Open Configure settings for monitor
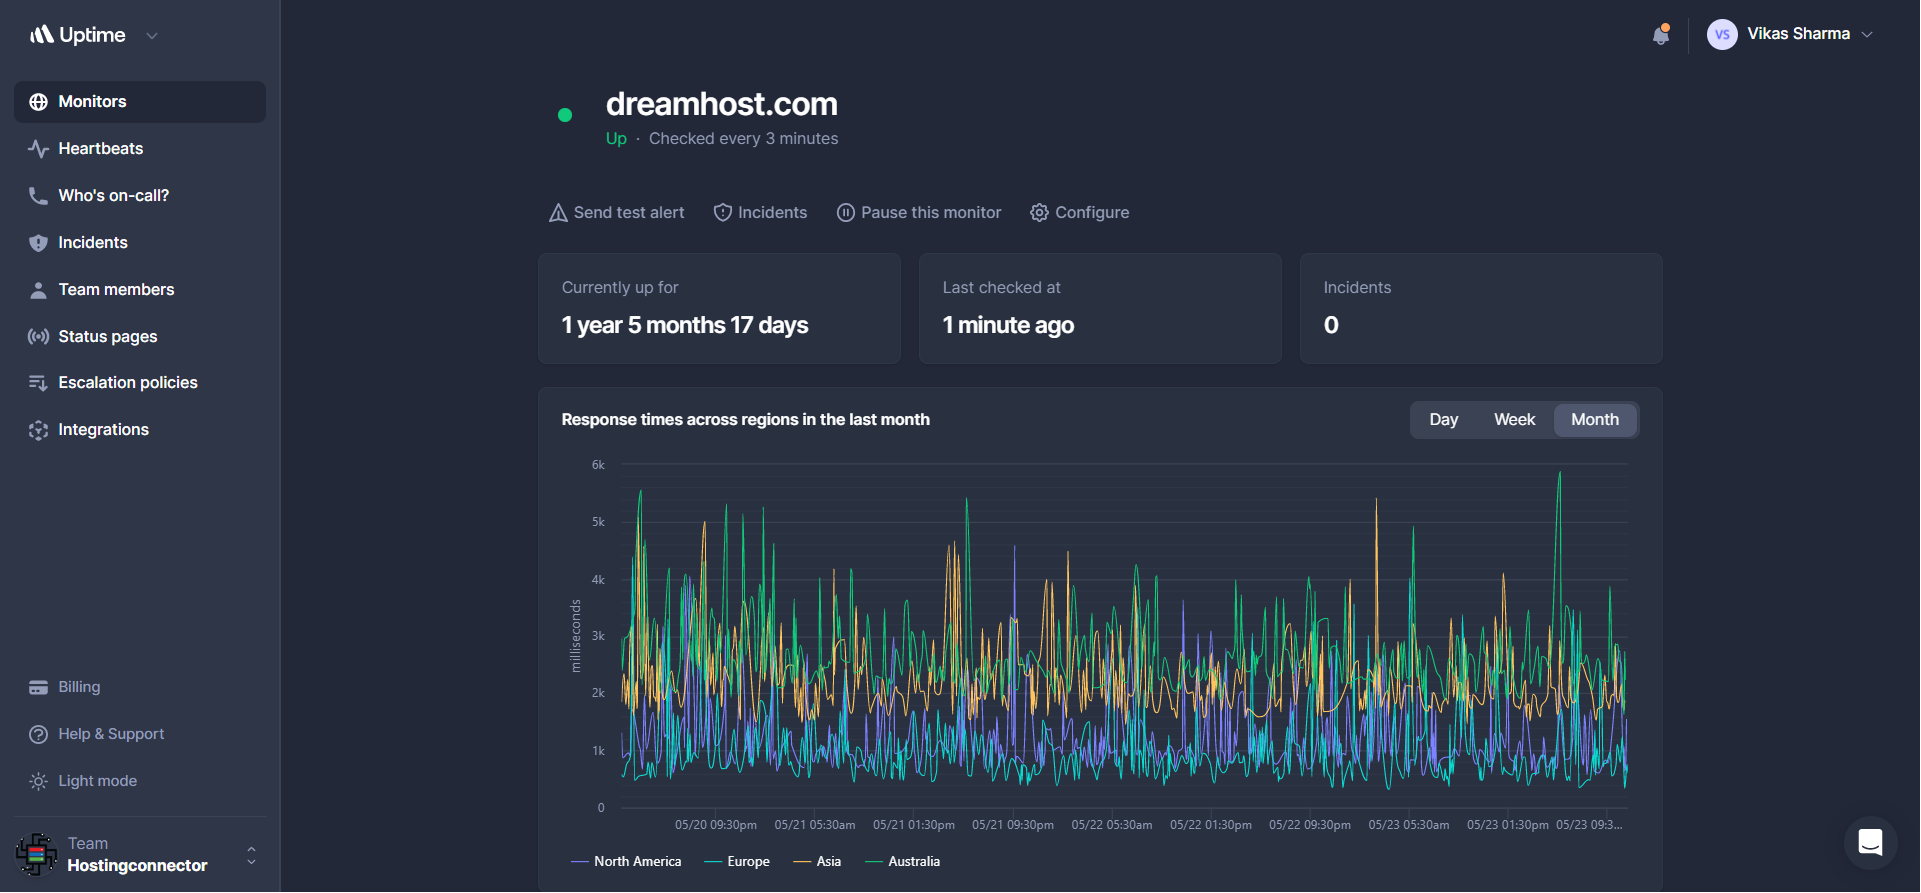 pyautogui.click(x=1080, y=213)
